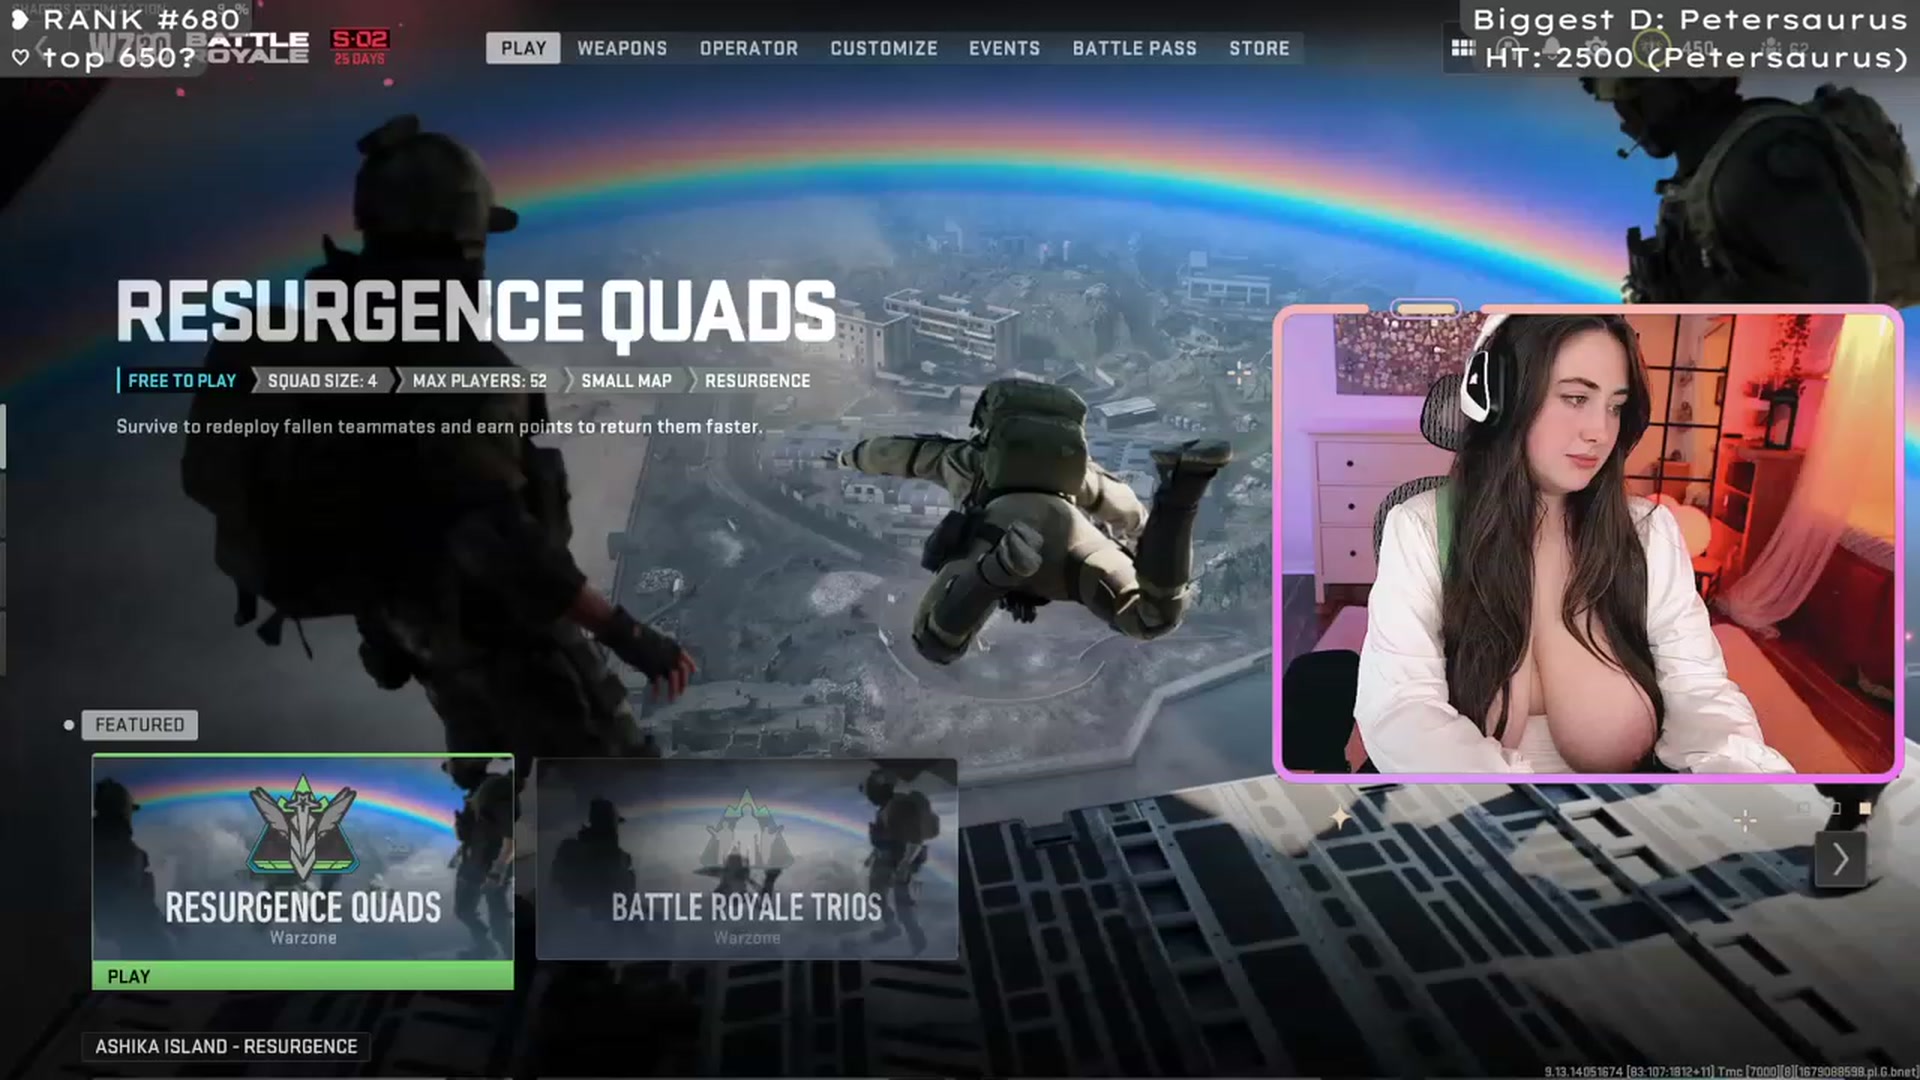1920x1080 pixels.
Task: Click the 'RANK #680' stream overlay text
Action: pos(141,19)
